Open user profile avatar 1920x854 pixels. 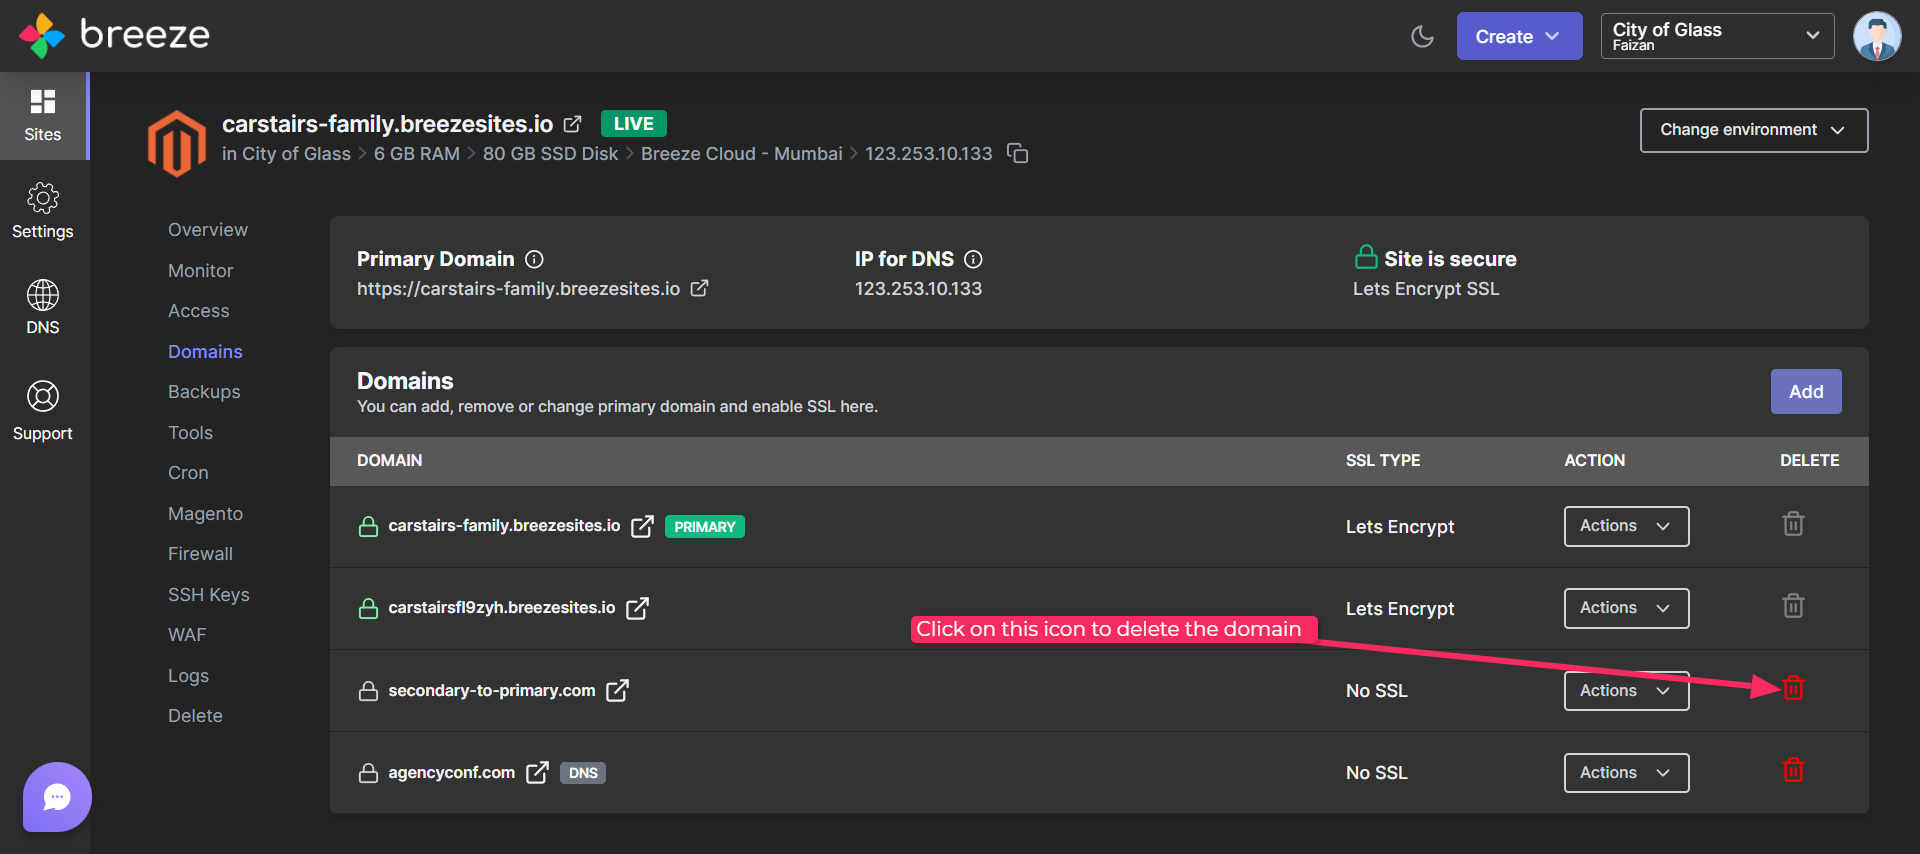(1877, 36)
